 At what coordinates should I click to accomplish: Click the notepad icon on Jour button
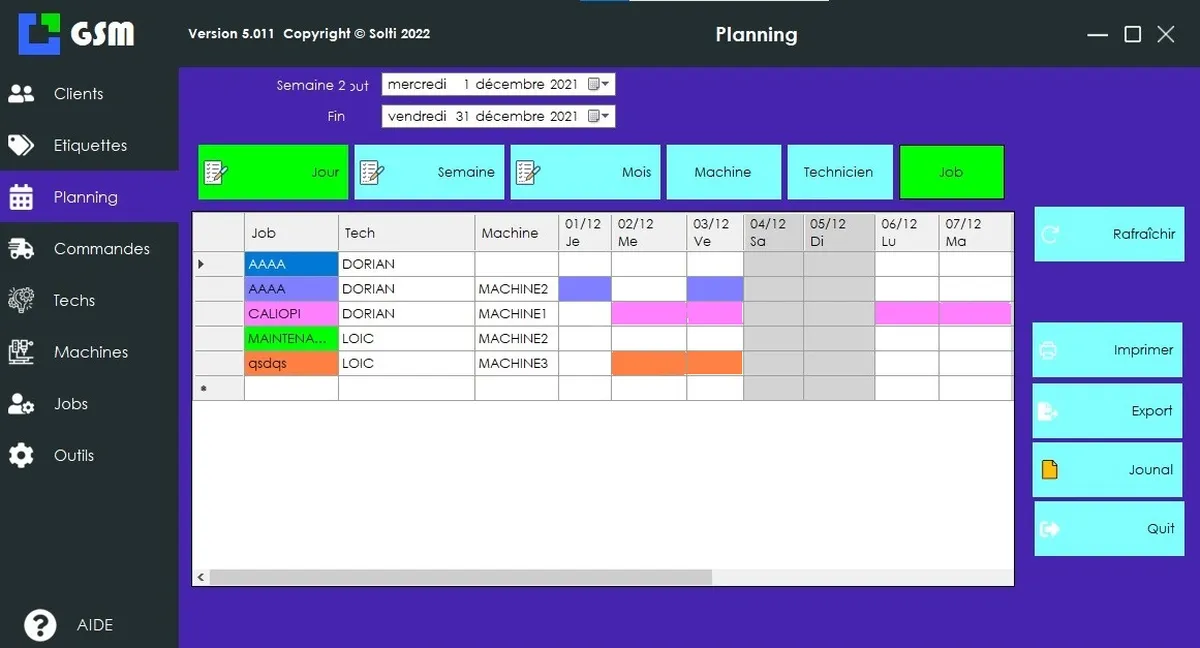[x=216, y=172]
